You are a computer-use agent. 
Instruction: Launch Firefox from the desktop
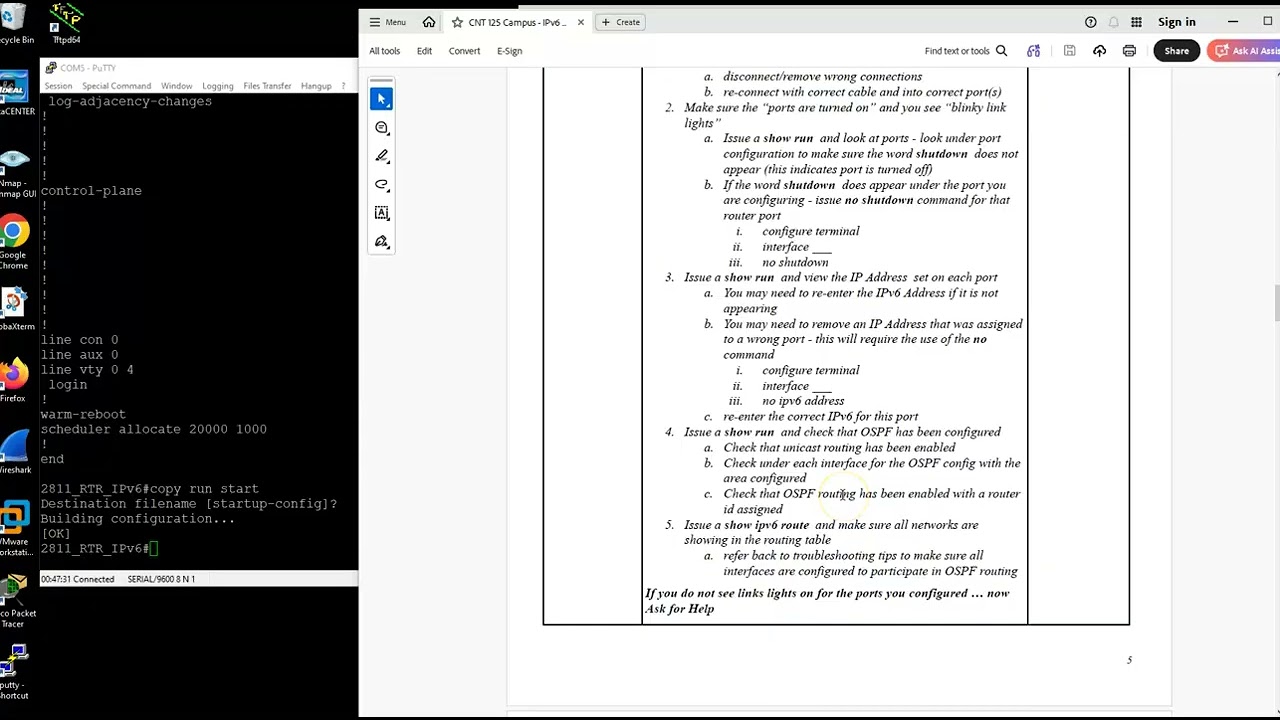click(x=14, y=381)
